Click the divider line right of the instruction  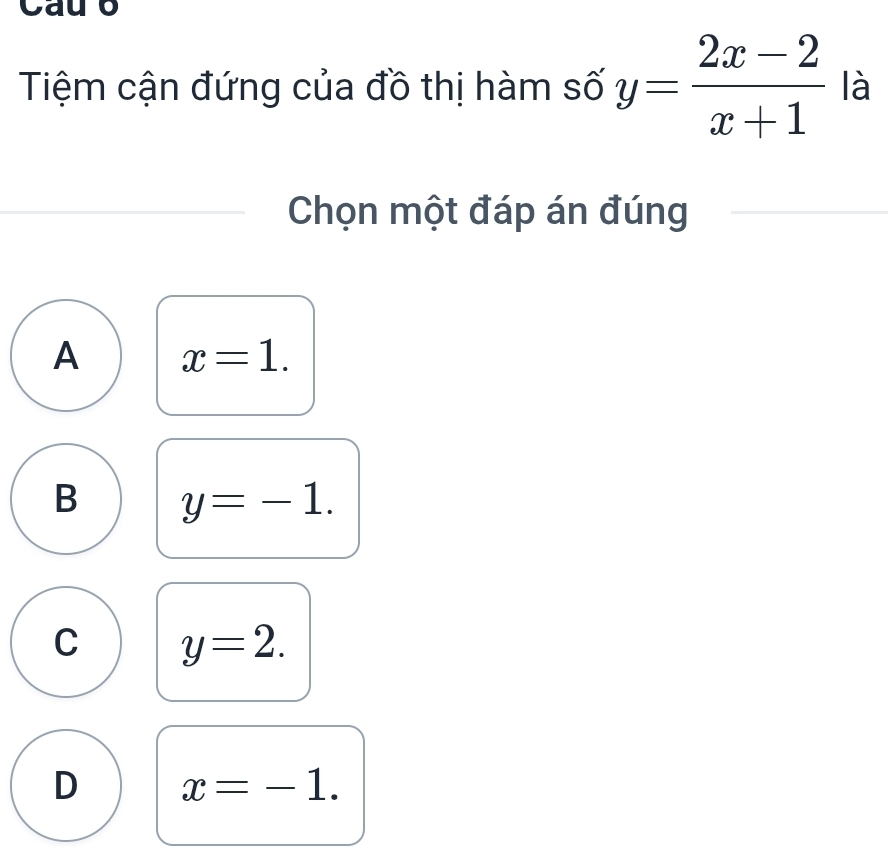pos(808,212)
